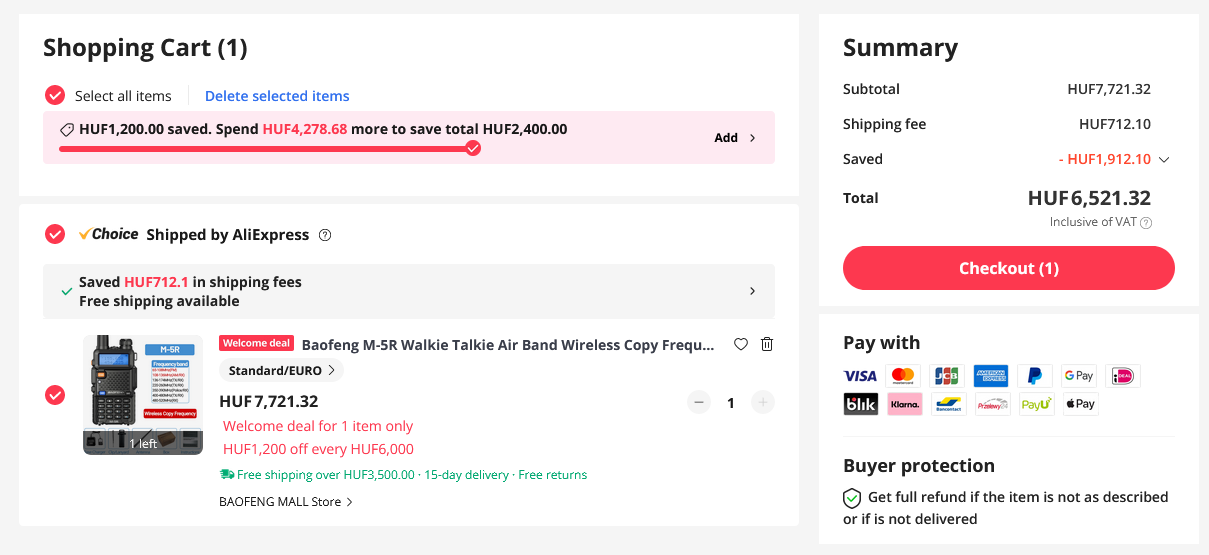Expand the free shipping savings banner arrow
The image size is (1209, 555).
752,291
